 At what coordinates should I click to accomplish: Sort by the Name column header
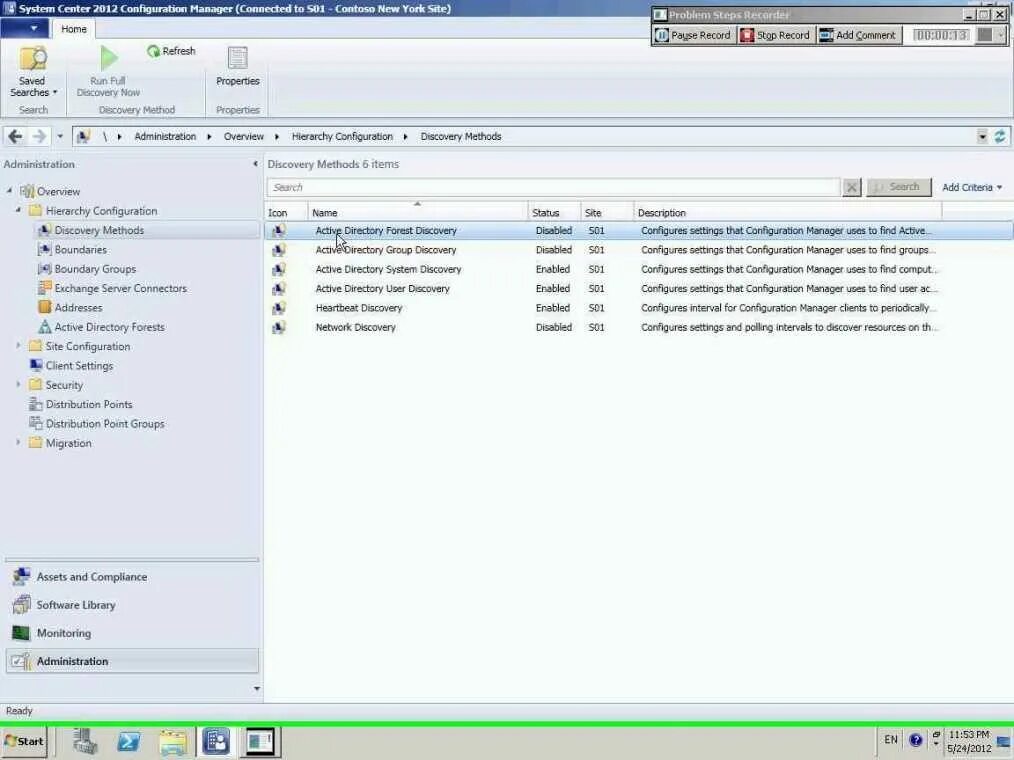[x=417, y=212]
